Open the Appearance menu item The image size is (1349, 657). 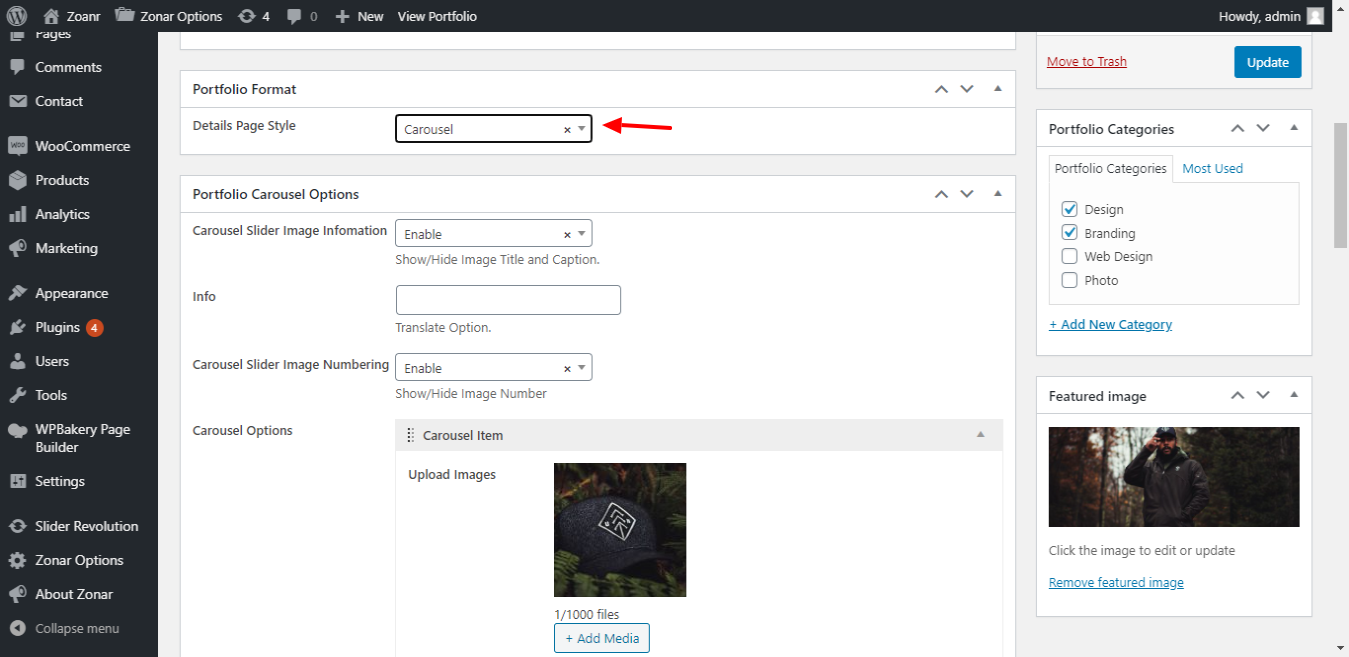click(x=79, y=293)
